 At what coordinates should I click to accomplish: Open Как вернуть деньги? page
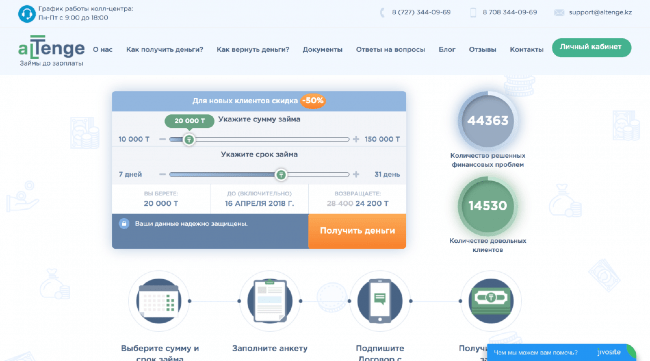(253, 49)
